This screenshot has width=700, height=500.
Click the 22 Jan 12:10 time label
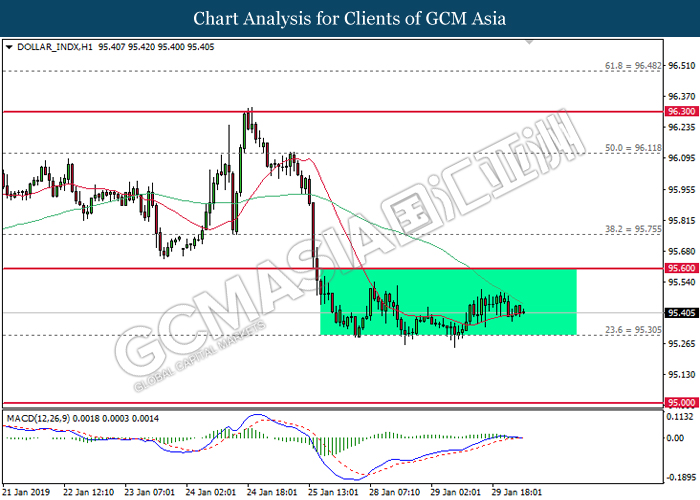tap(88, 492)
